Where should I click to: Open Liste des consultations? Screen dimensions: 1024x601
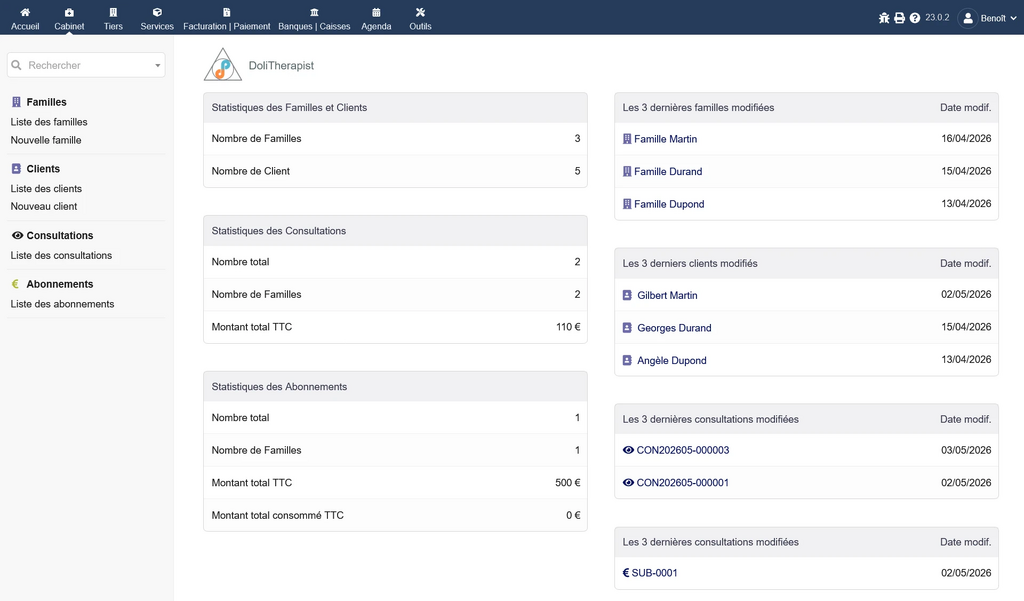[x=61, y=255]
